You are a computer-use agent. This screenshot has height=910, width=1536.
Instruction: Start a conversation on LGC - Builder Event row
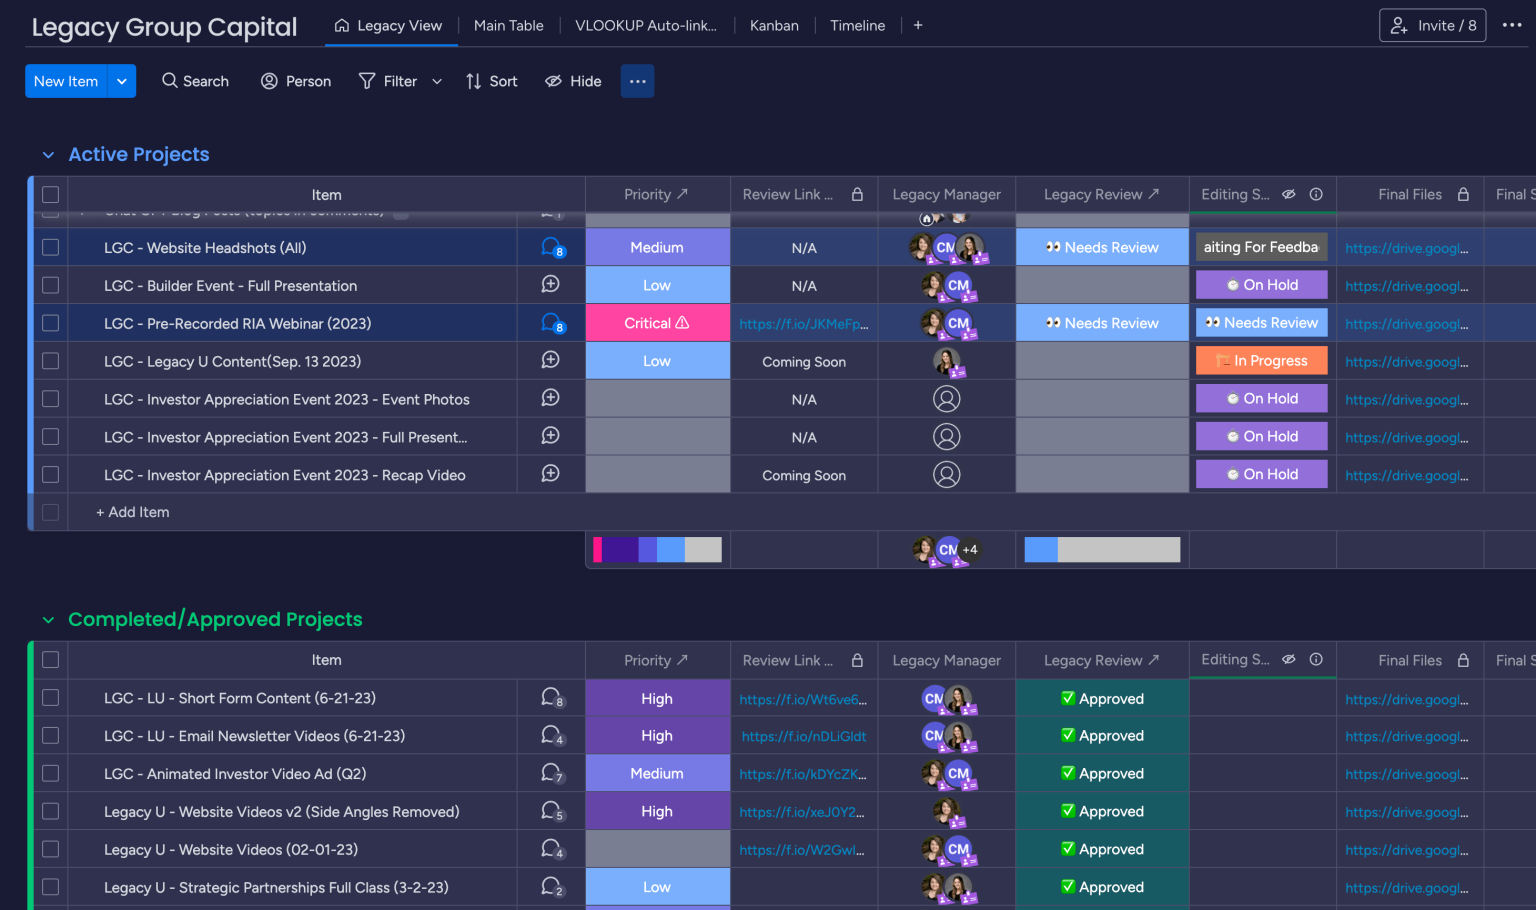(x=550, y=285)
